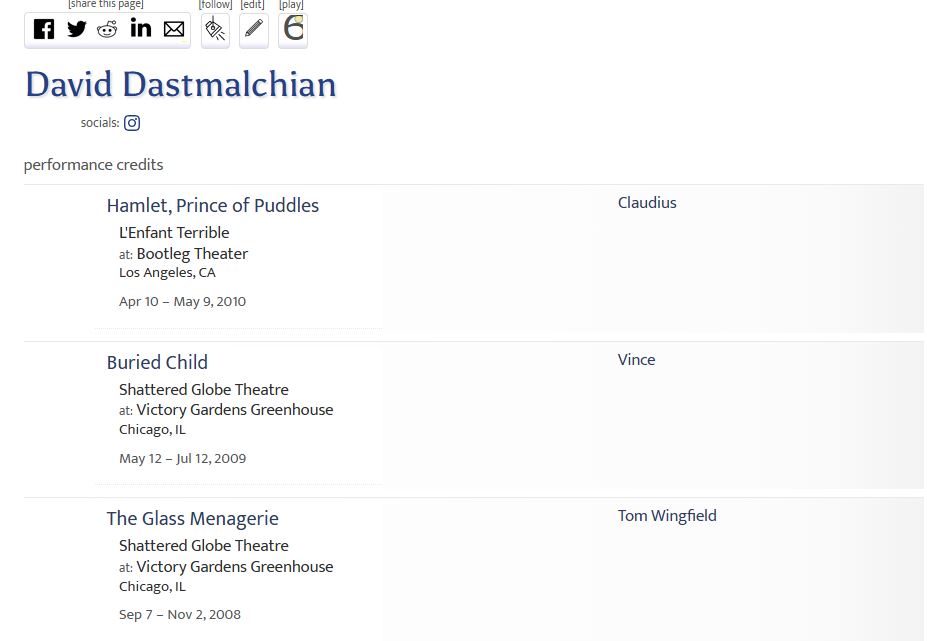Open Shattered Globe Theatre under Glass Menagerie
The width and height of the screenshot is (927, 641).
pos(204,546)
